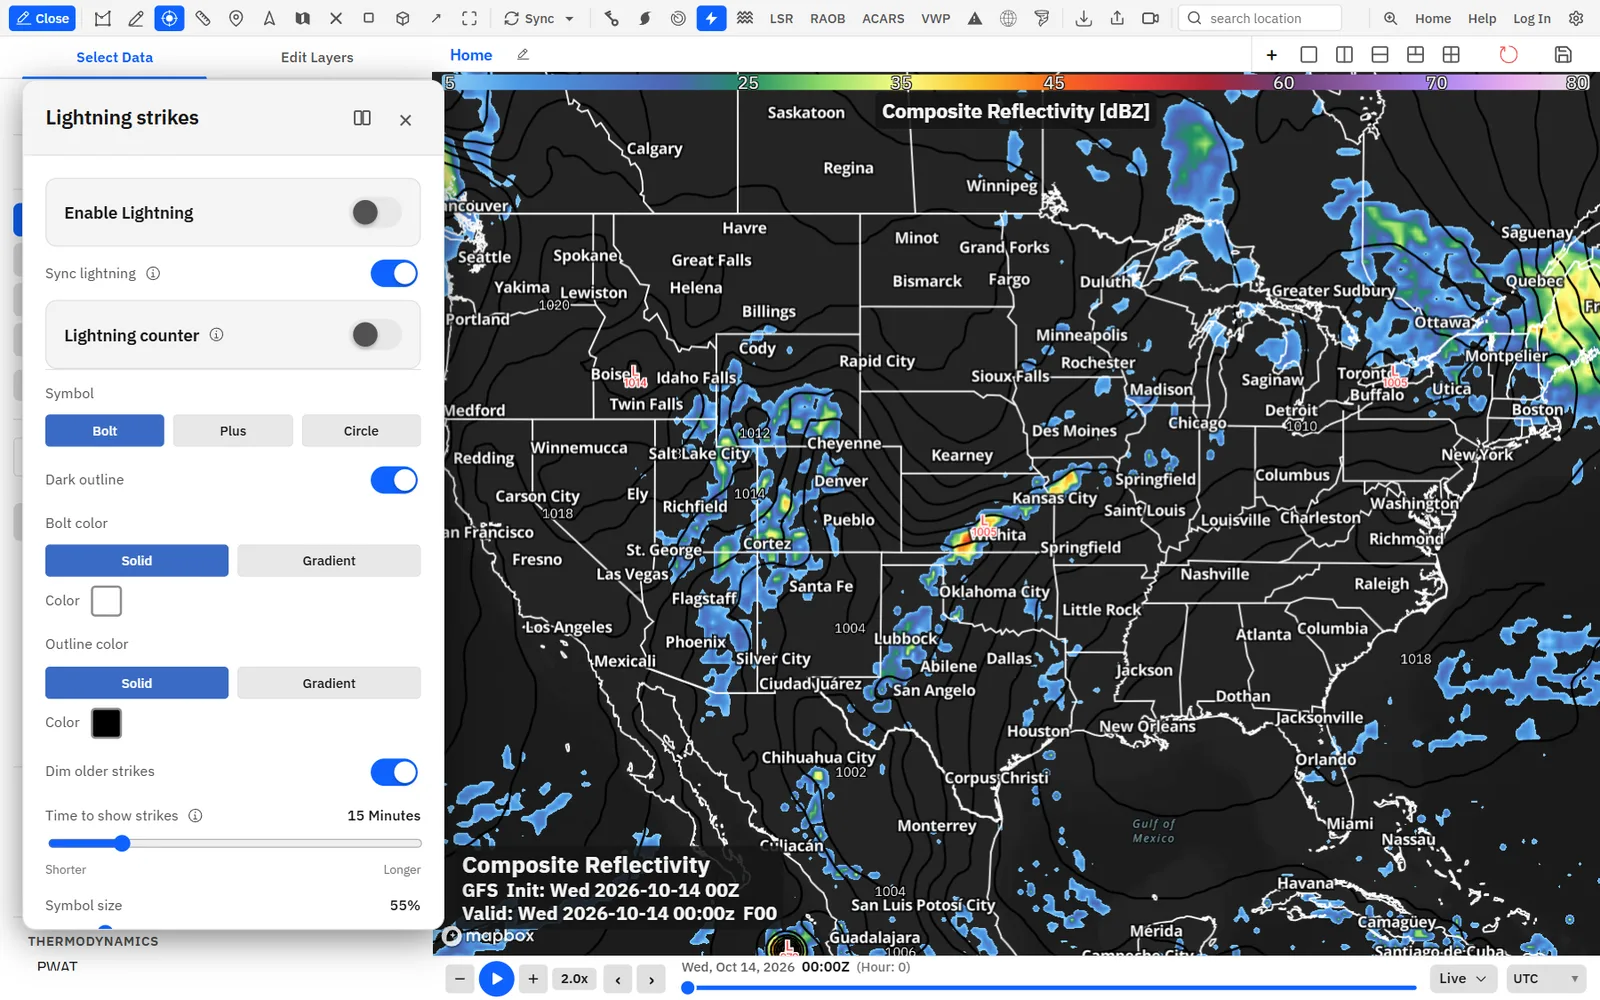Click the Log In link

pyautogui.click(x=1532, y=19)
